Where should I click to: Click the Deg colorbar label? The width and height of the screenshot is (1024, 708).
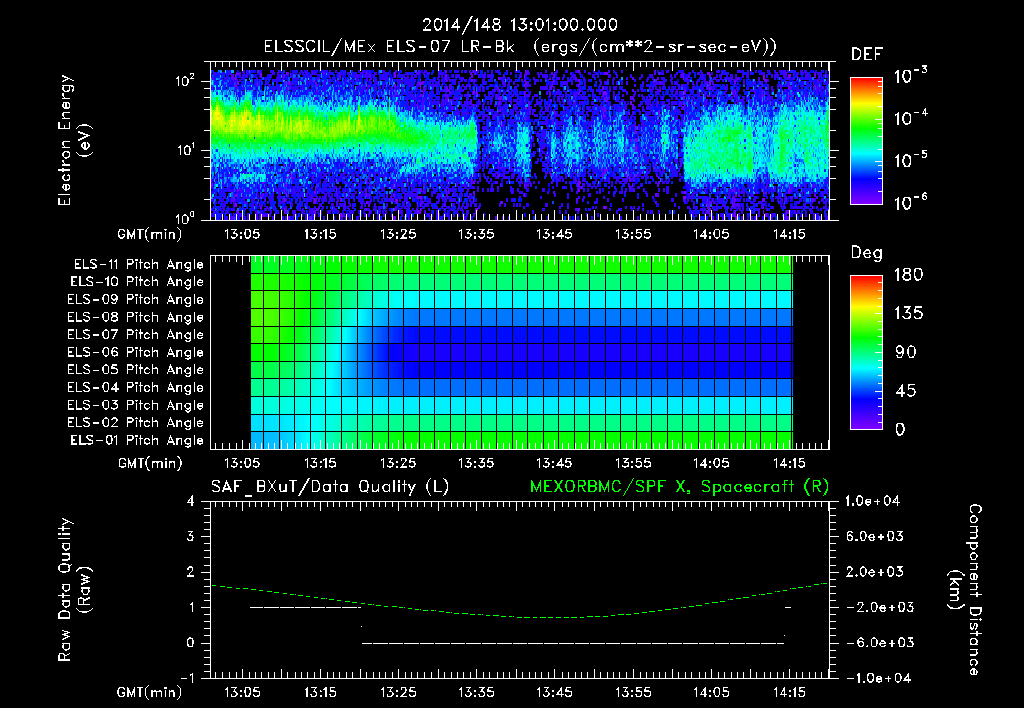pos(867,253)
